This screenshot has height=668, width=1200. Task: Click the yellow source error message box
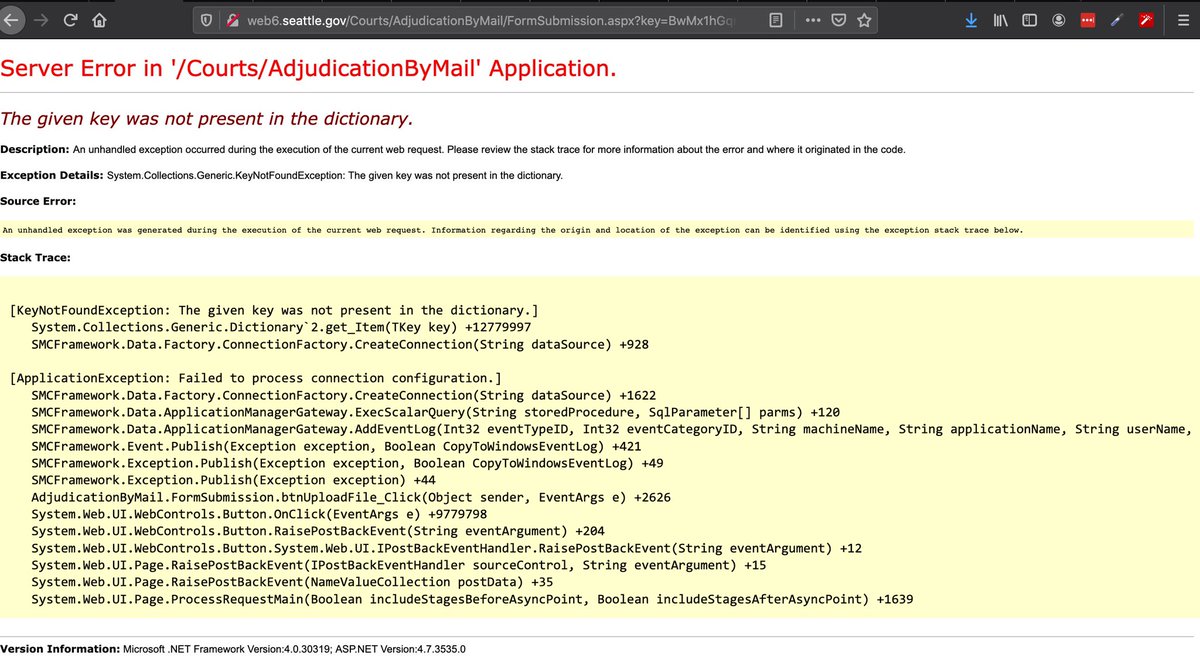click(x=597, y=230)
